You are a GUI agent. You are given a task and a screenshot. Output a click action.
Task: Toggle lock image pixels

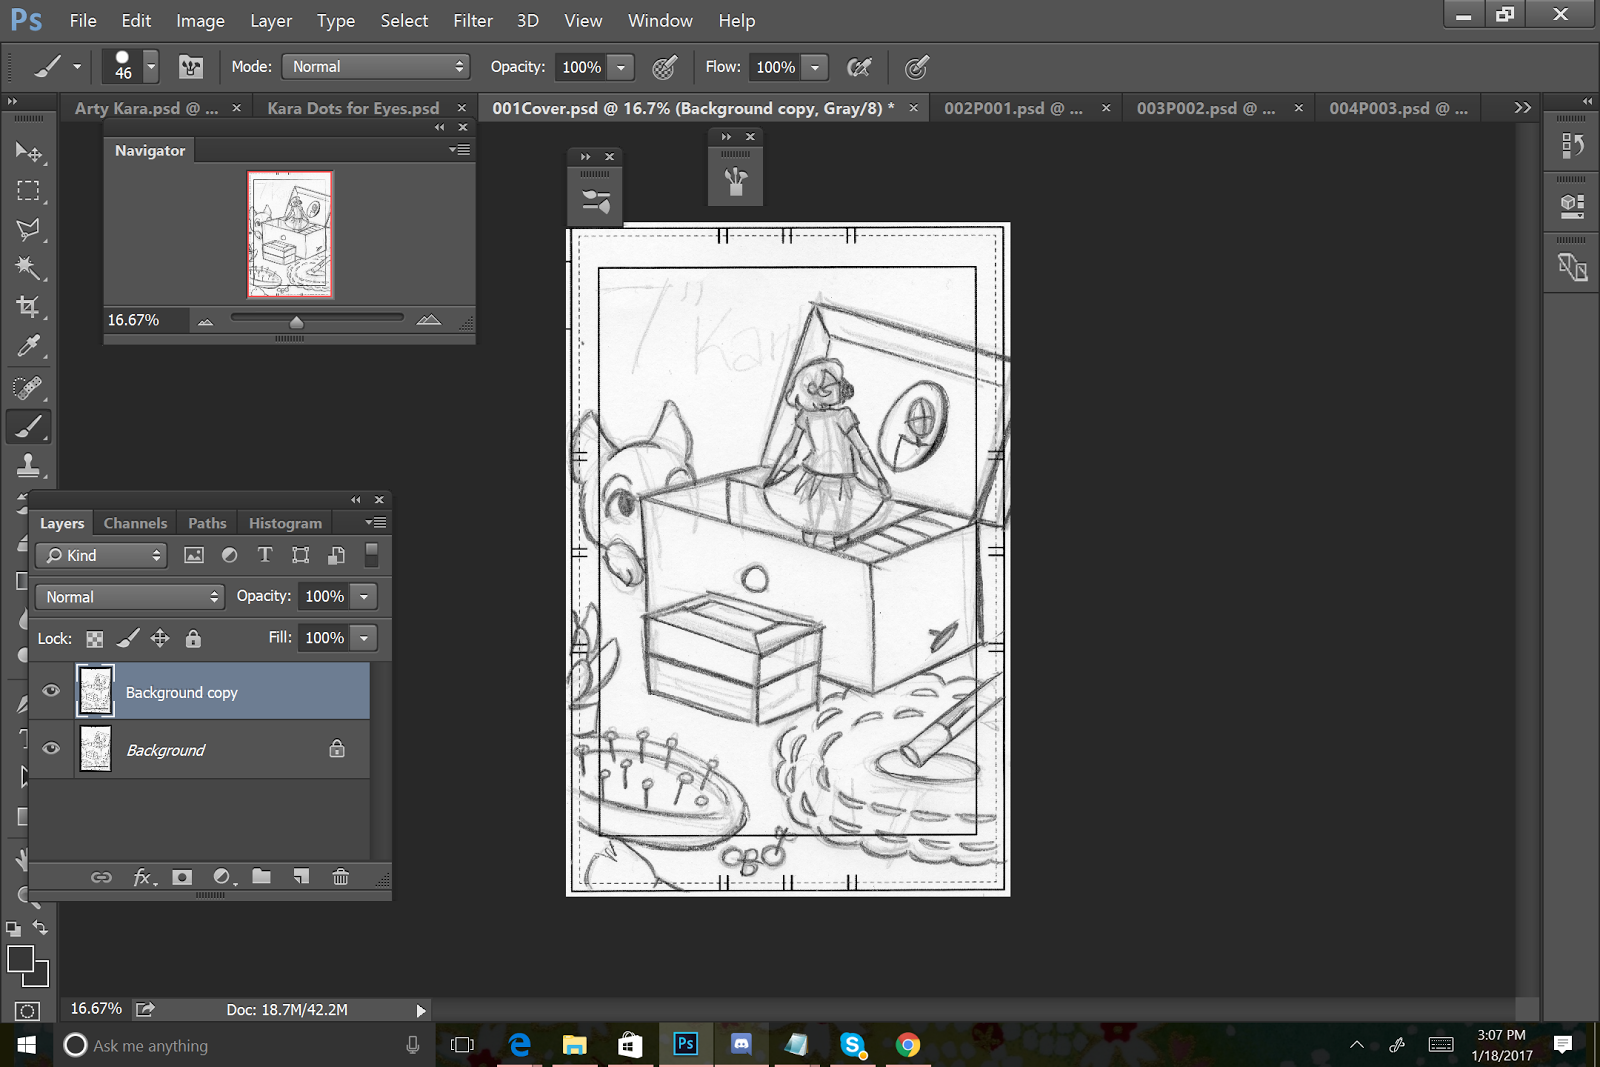[128, 638]
